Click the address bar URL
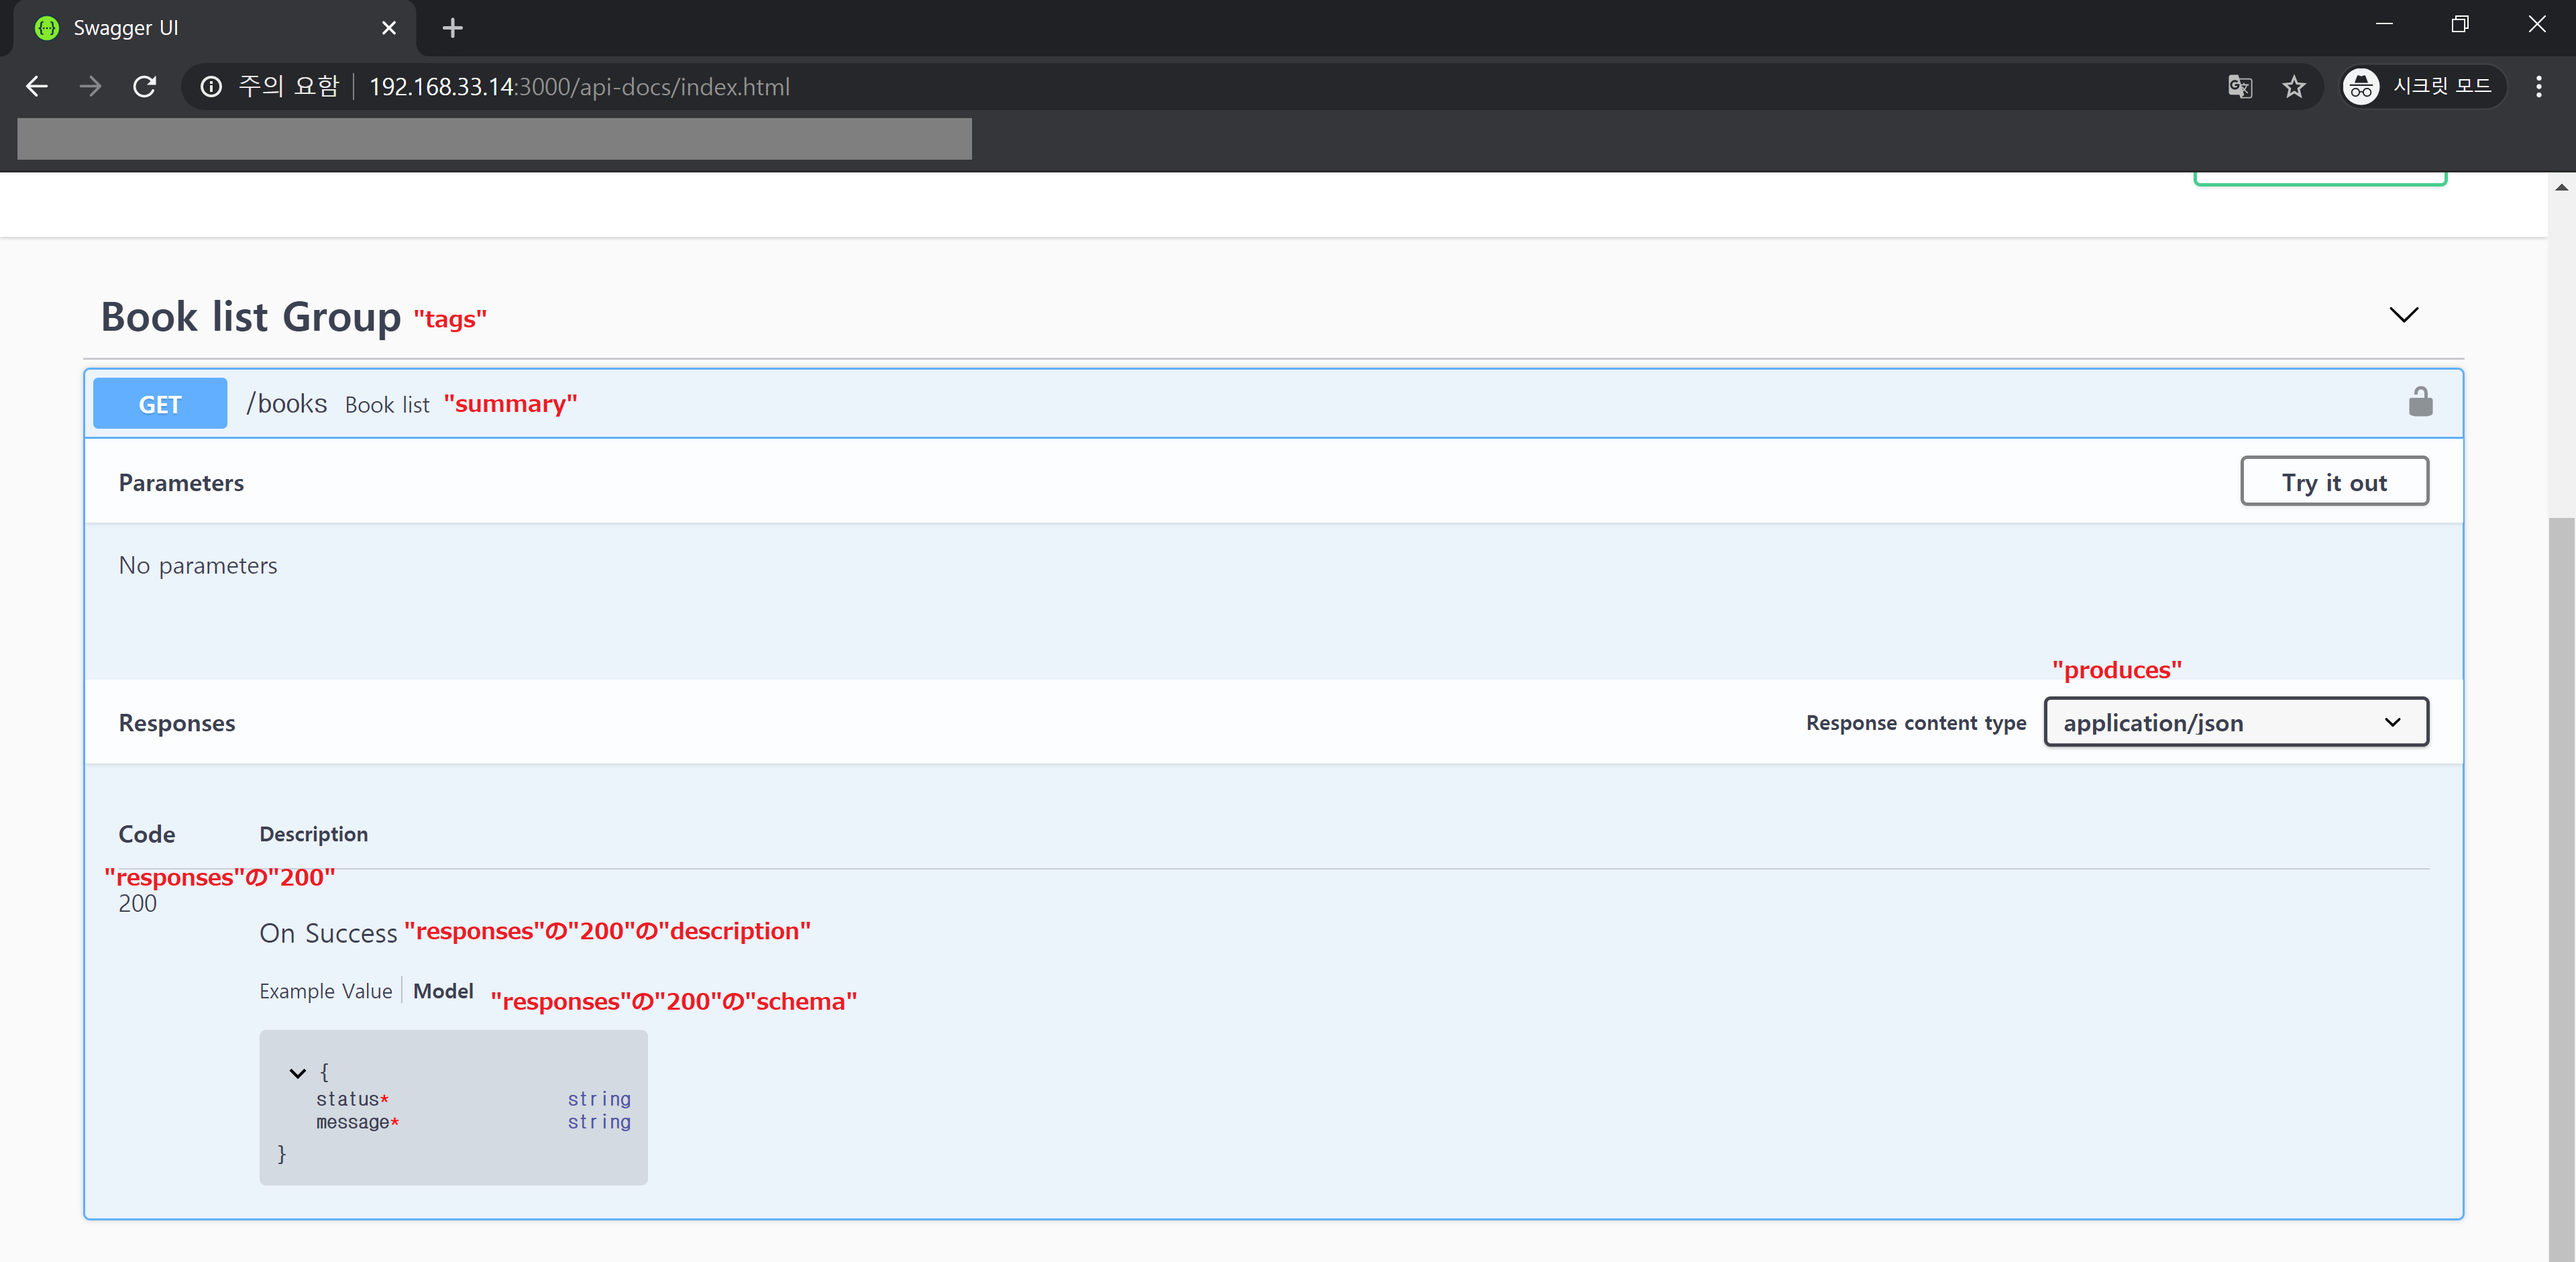Viewport: 2576px width, 1262px height. tap(580, 87)
